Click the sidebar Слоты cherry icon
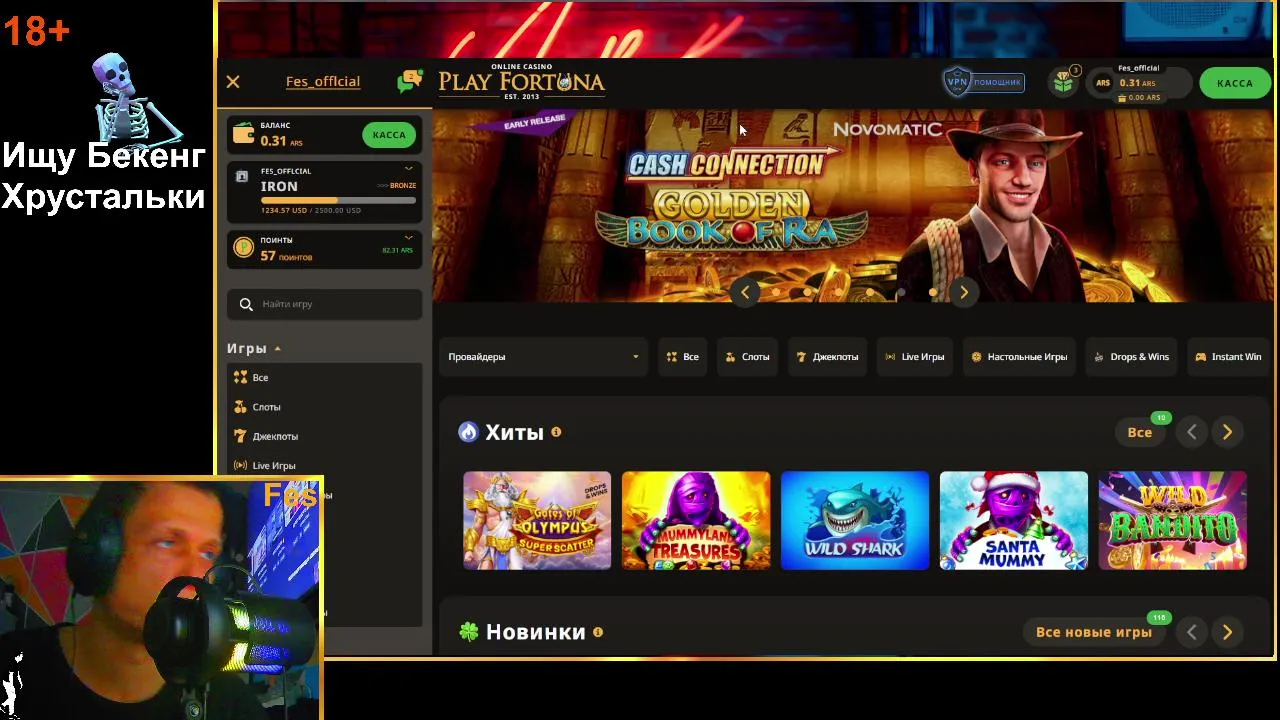 240,407
